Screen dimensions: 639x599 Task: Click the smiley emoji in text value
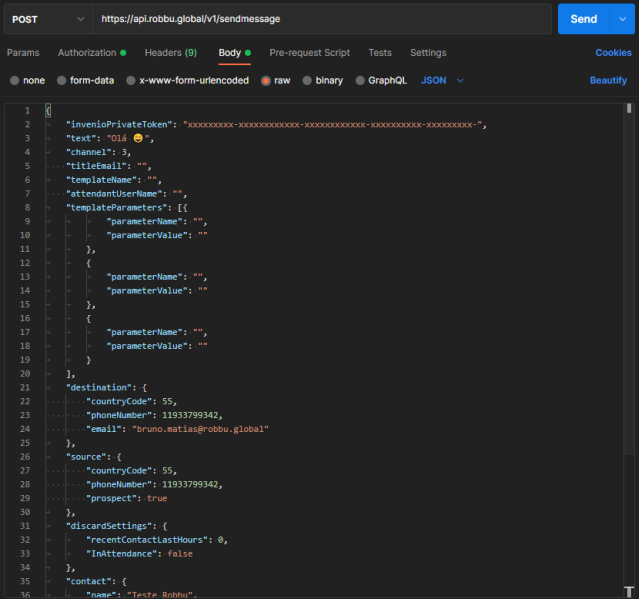(x=137, y=138)
